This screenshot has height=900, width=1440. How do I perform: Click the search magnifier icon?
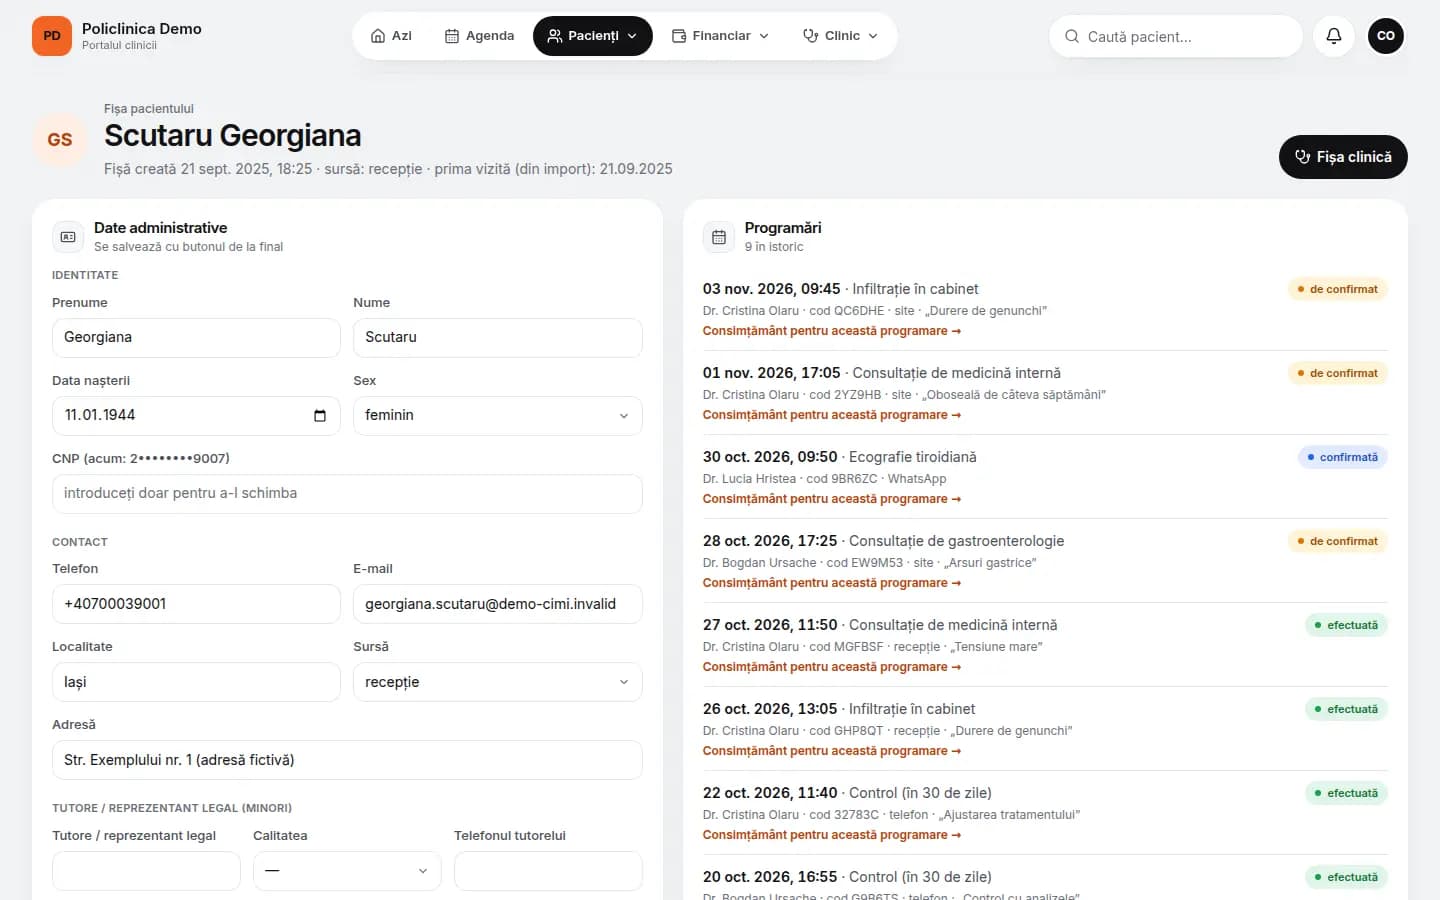pyautogui.click(x=1072, y=36)
